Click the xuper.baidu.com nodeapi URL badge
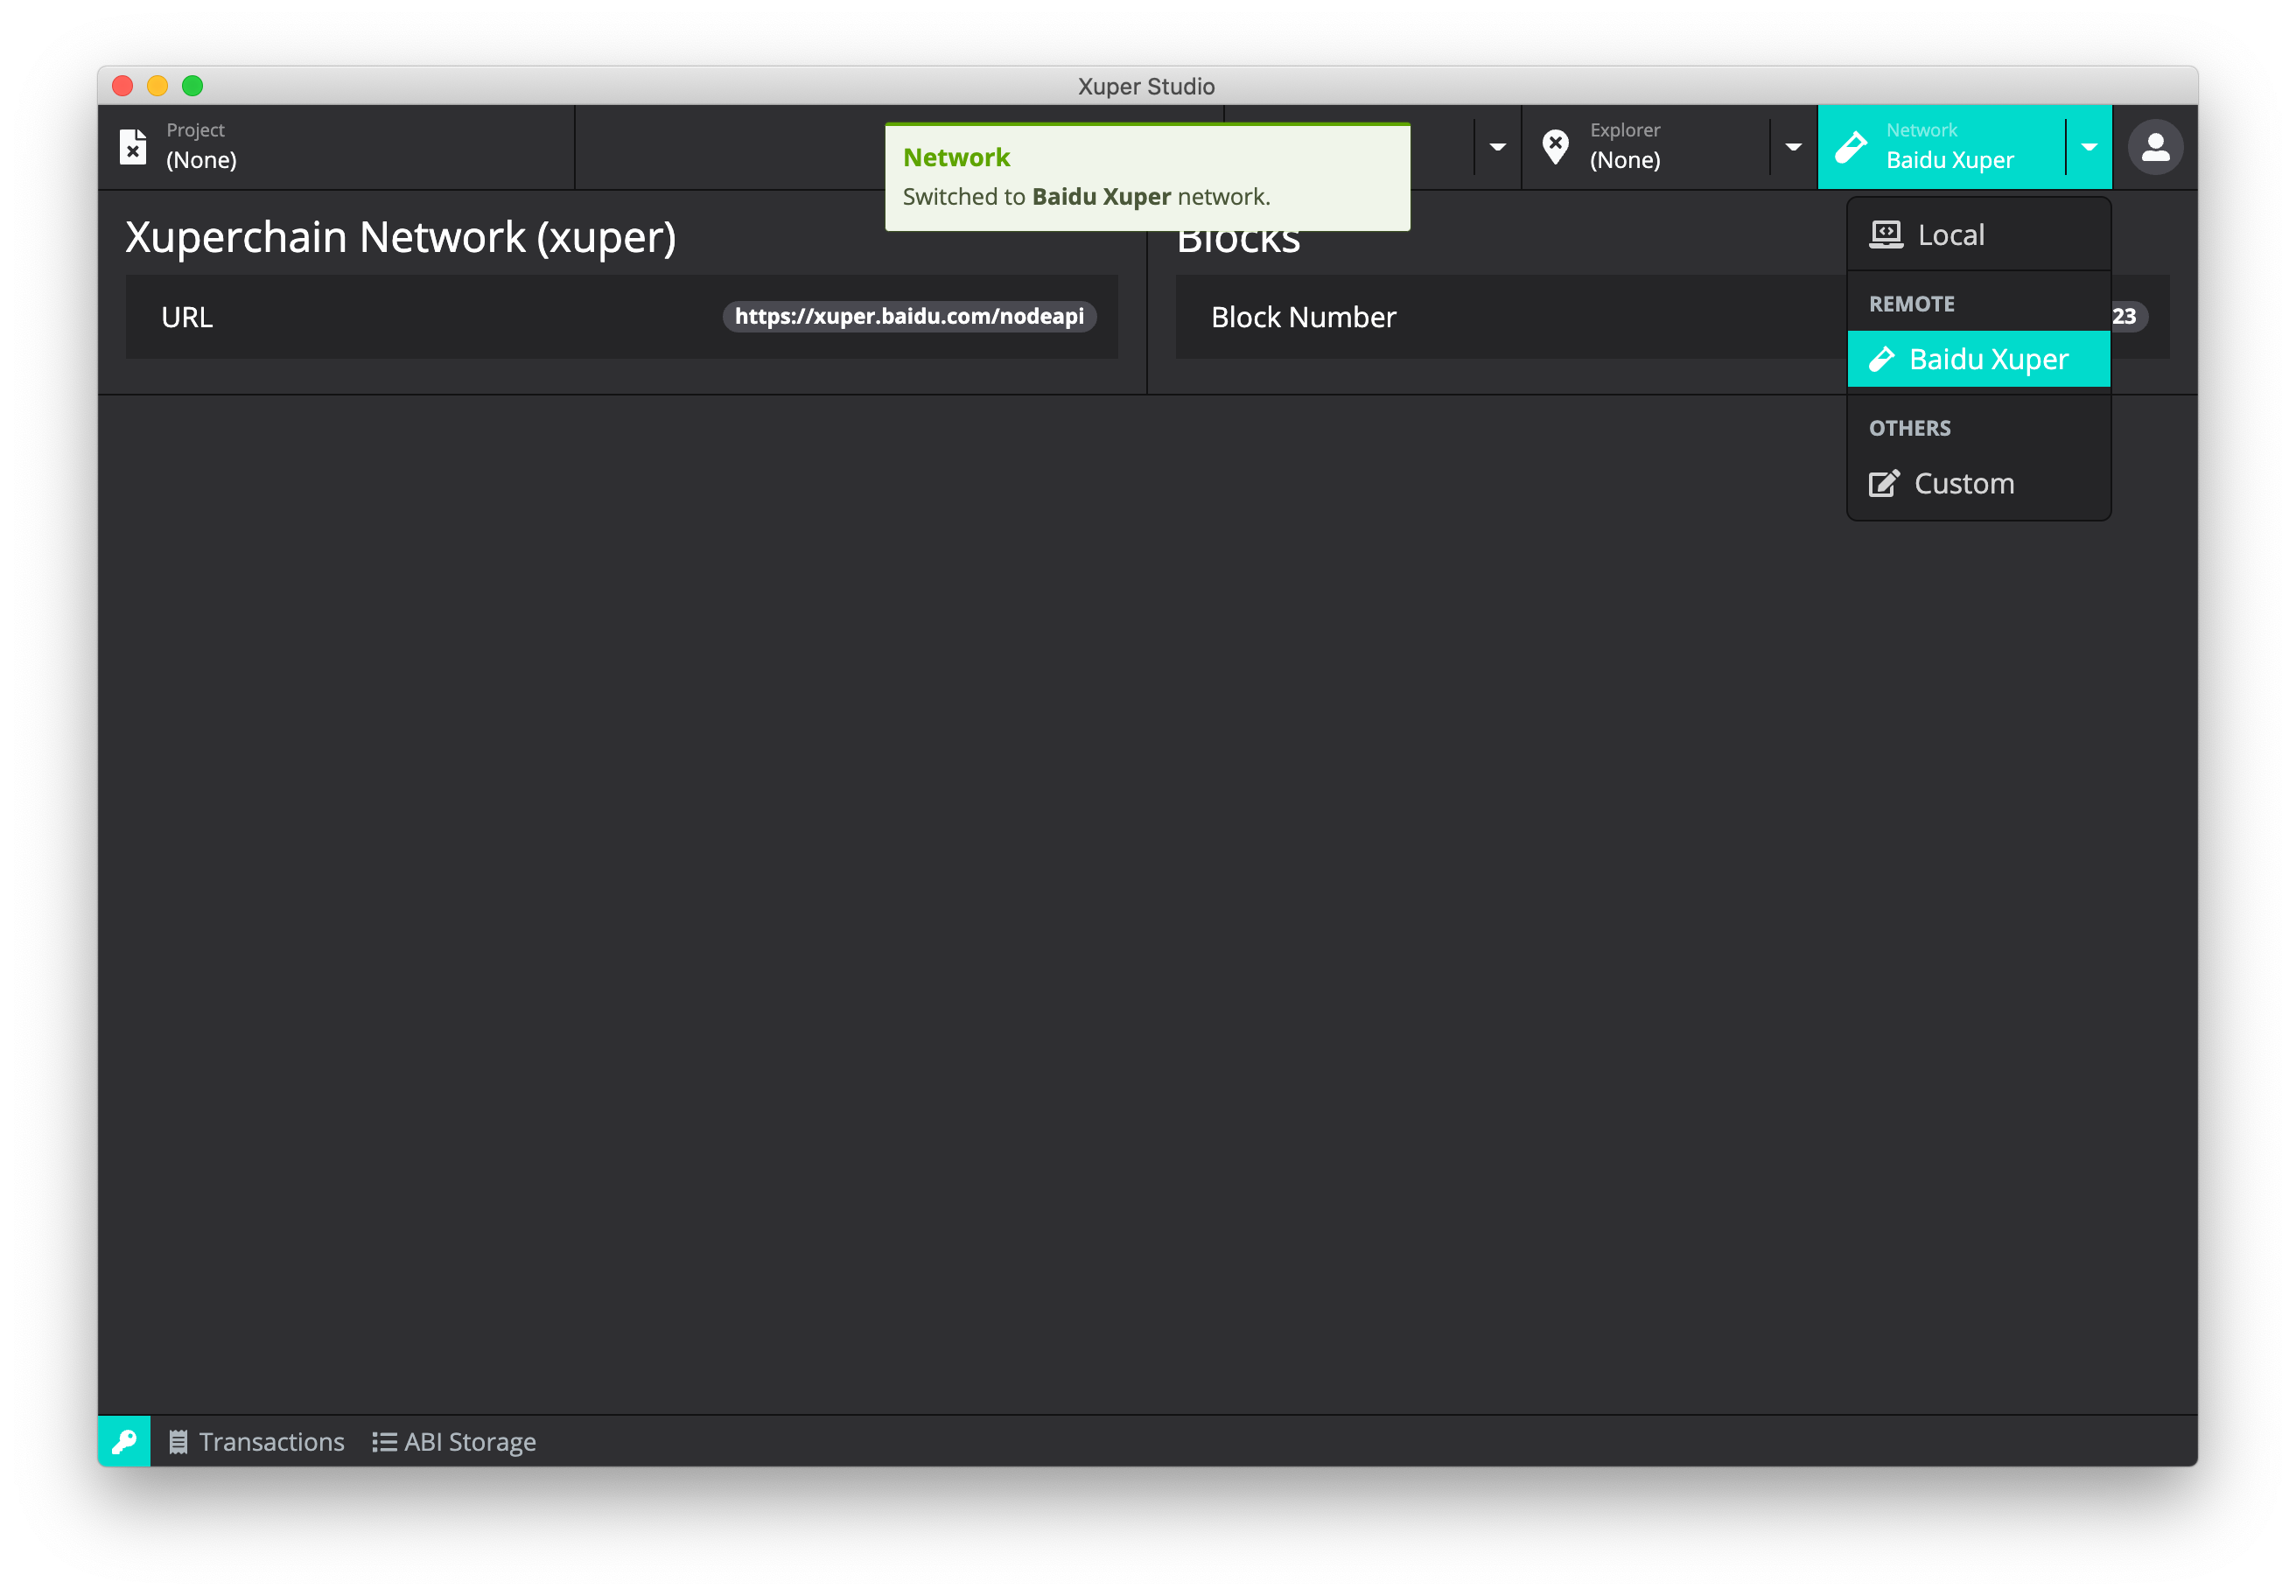The width and height of the screenshot is (2296, 1596). click(x=908, y=317)
